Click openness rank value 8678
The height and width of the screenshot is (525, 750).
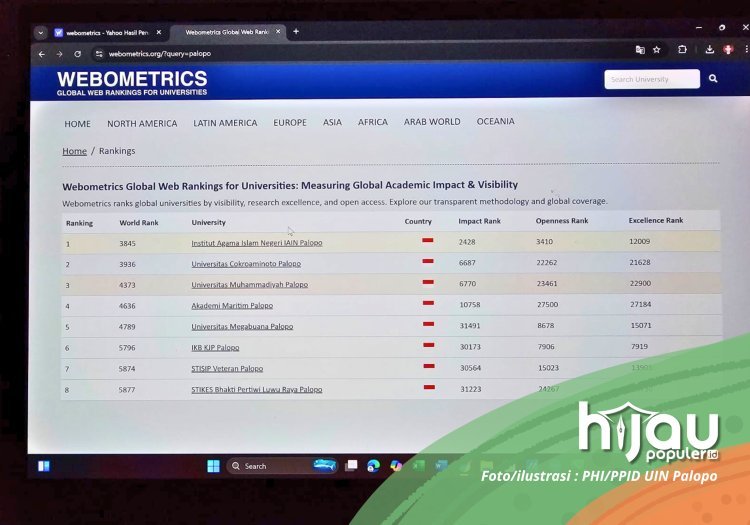click(x=546, y=326)
